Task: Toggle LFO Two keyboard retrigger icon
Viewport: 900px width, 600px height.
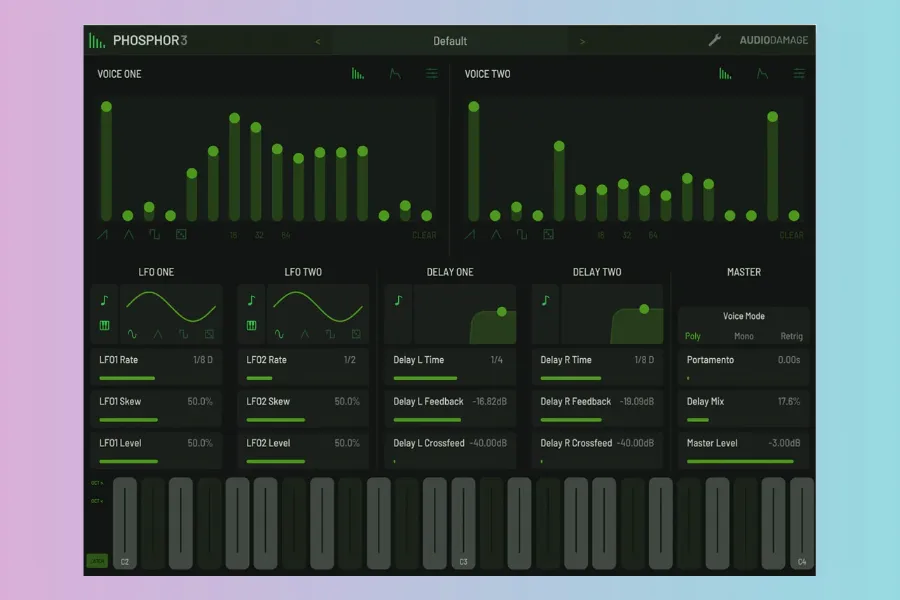Action: (251, 326)
